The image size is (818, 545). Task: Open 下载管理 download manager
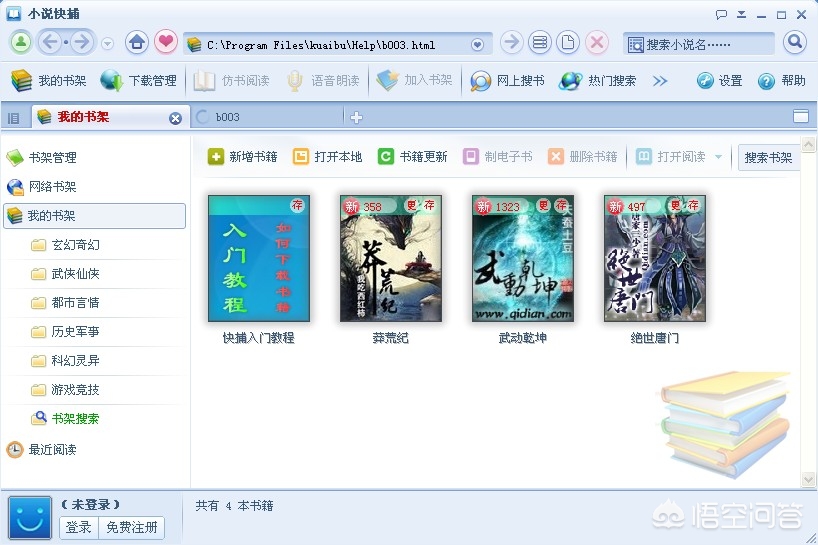(138, 81)
